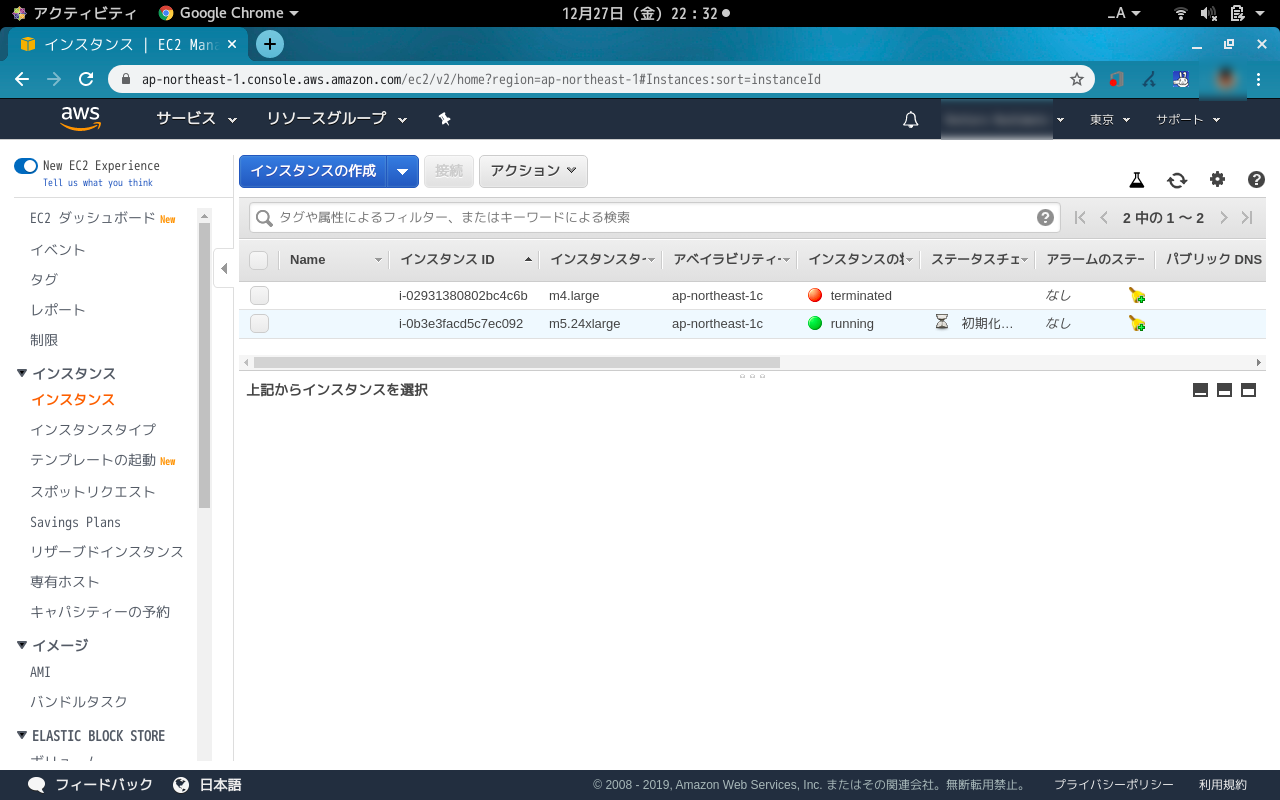Click the 接続 button
The height and width of the screenshot is (800, 1280).
click(x=449, y=171)
